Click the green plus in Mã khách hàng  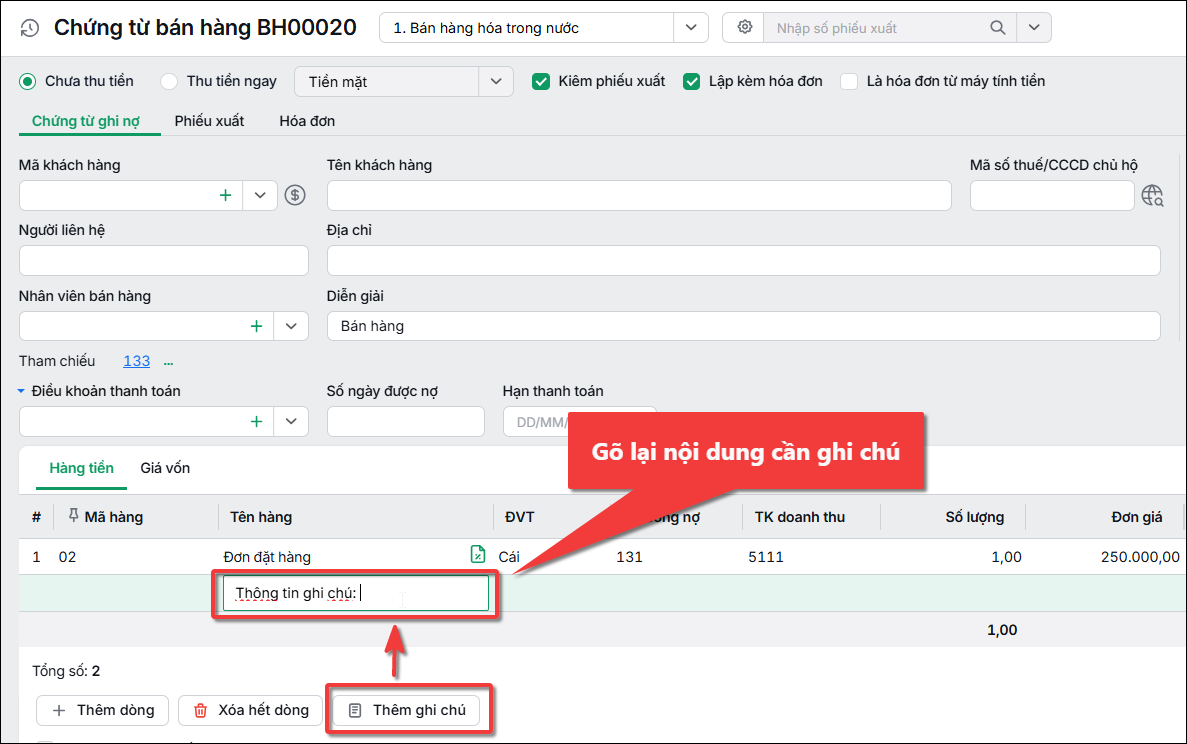pyautogui.click(x=225, y=195)
